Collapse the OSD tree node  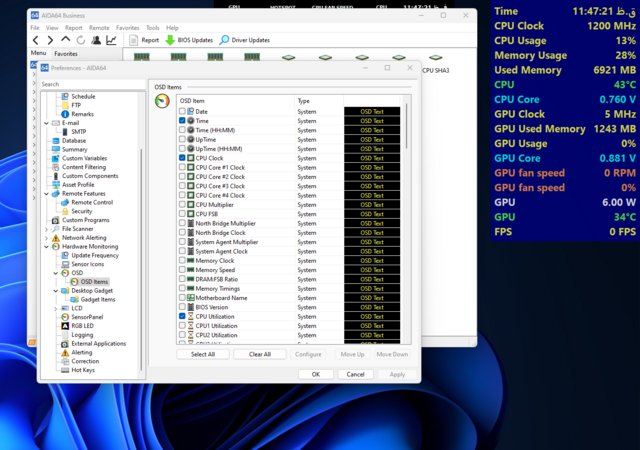click(56, 273)
